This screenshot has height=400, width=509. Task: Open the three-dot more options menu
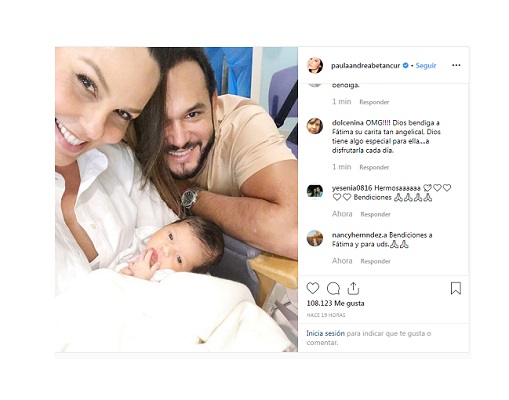tap(456, 65)
